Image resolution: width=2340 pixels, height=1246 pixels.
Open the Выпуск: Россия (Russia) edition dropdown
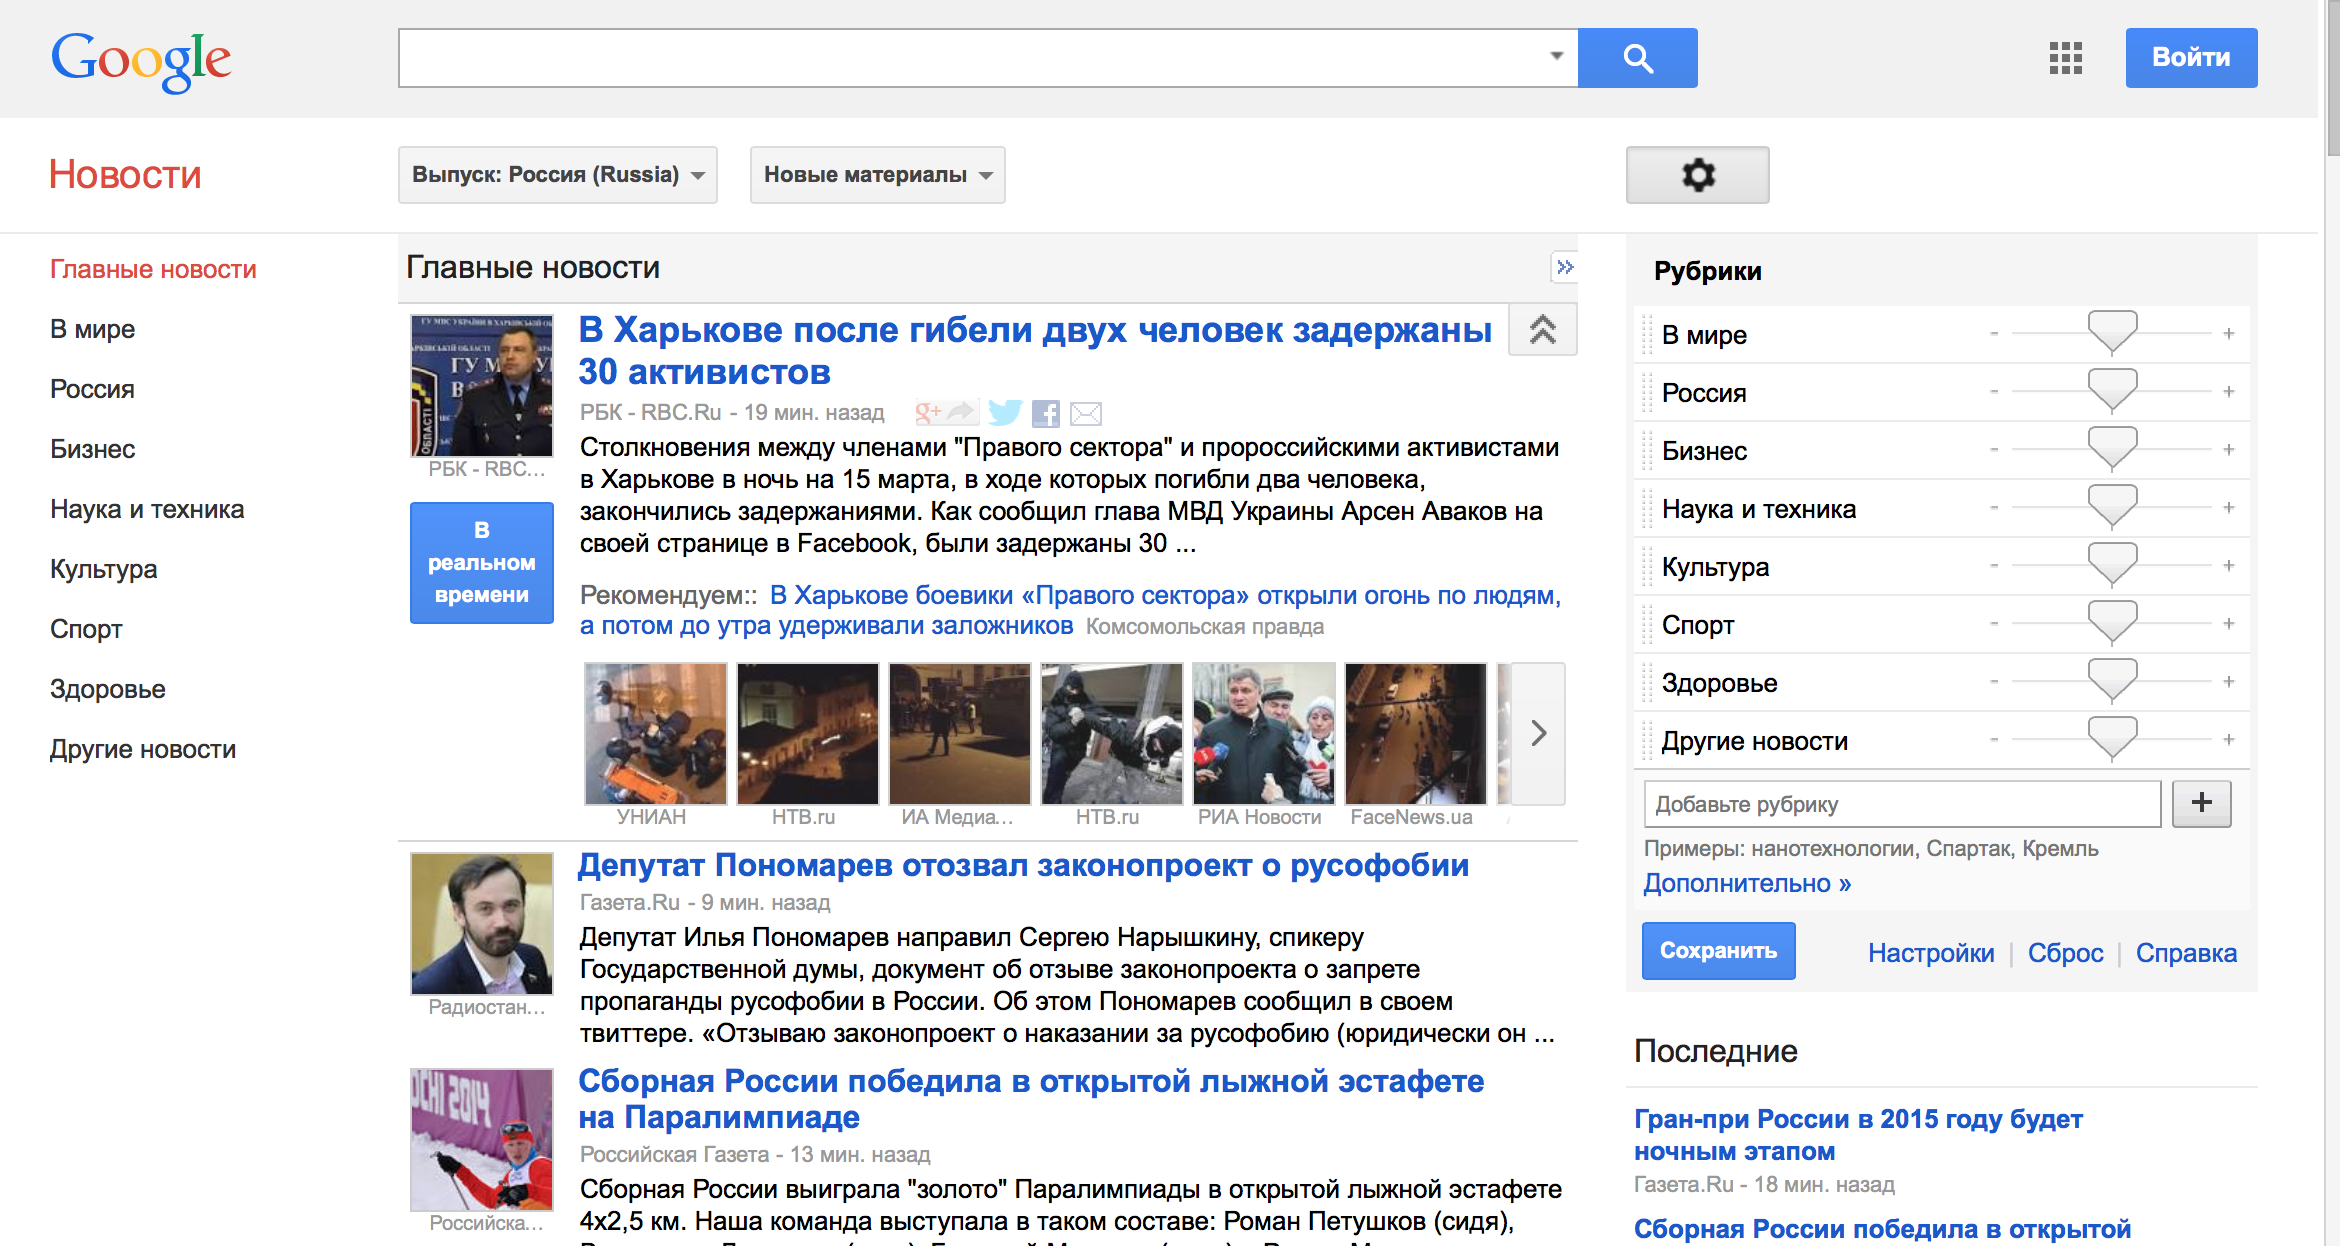click(x=558, y=175)
